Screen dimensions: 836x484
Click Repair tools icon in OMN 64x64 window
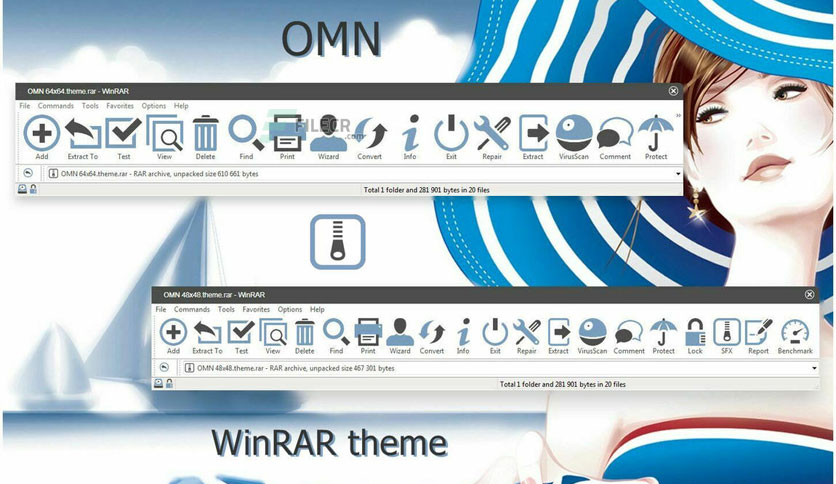coord(492,133)
